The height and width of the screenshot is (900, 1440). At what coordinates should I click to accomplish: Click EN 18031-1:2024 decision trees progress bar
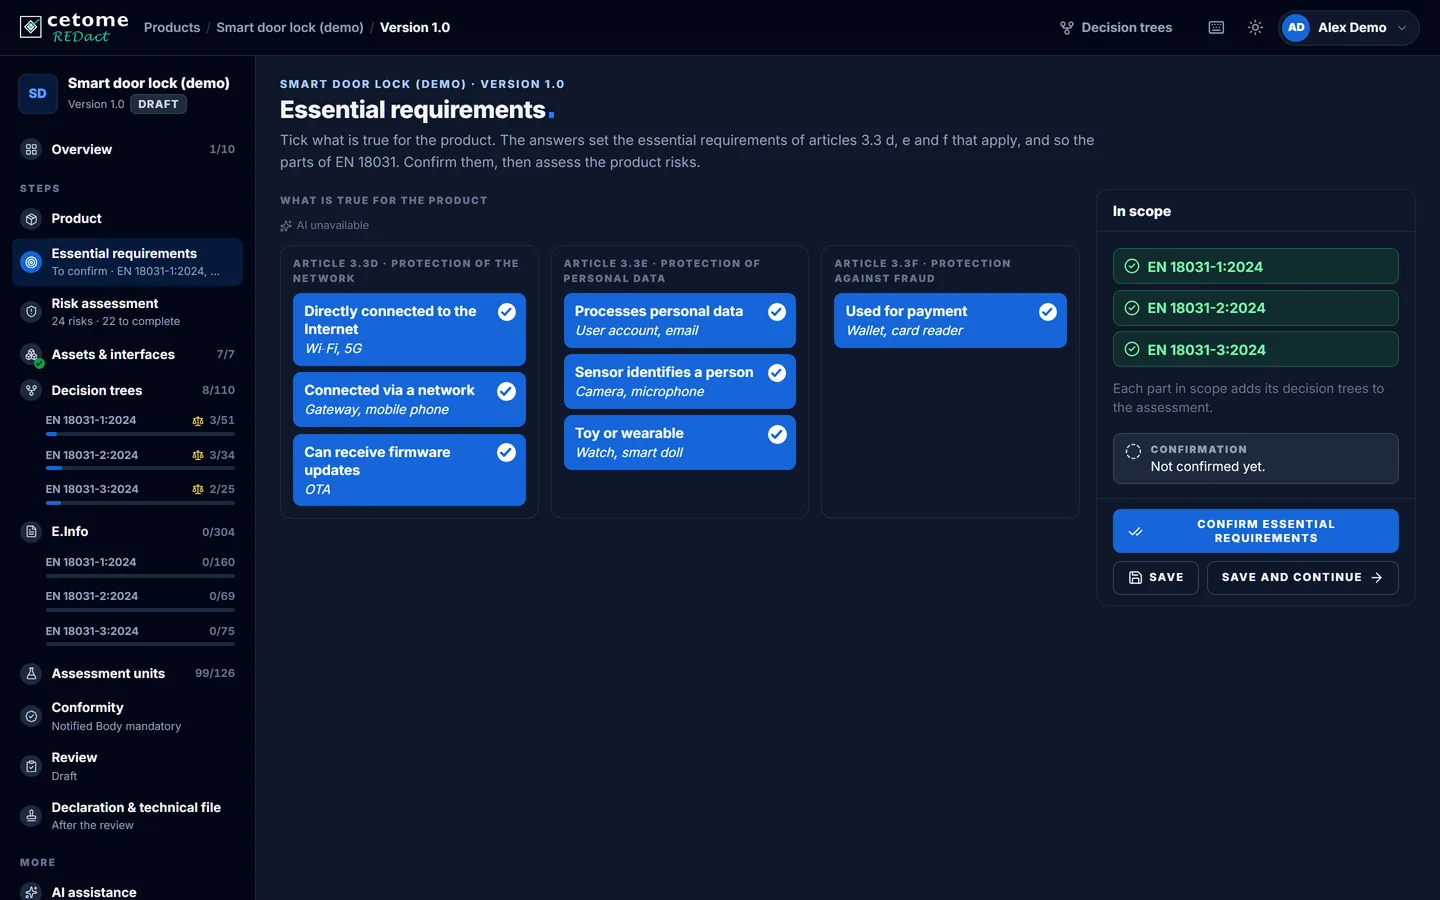tap(140, 434)
